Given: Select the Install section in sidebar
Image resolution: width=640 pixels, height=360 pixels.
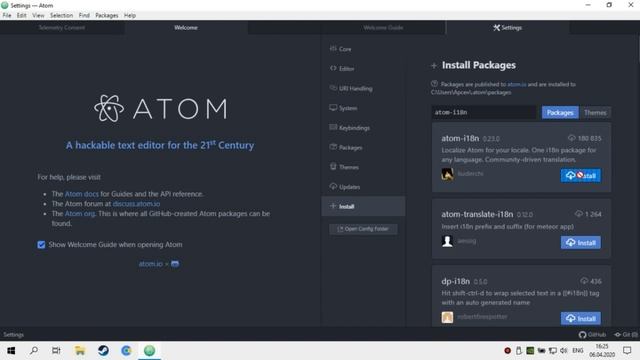Looking at the screenshot, I should (364, 207).
